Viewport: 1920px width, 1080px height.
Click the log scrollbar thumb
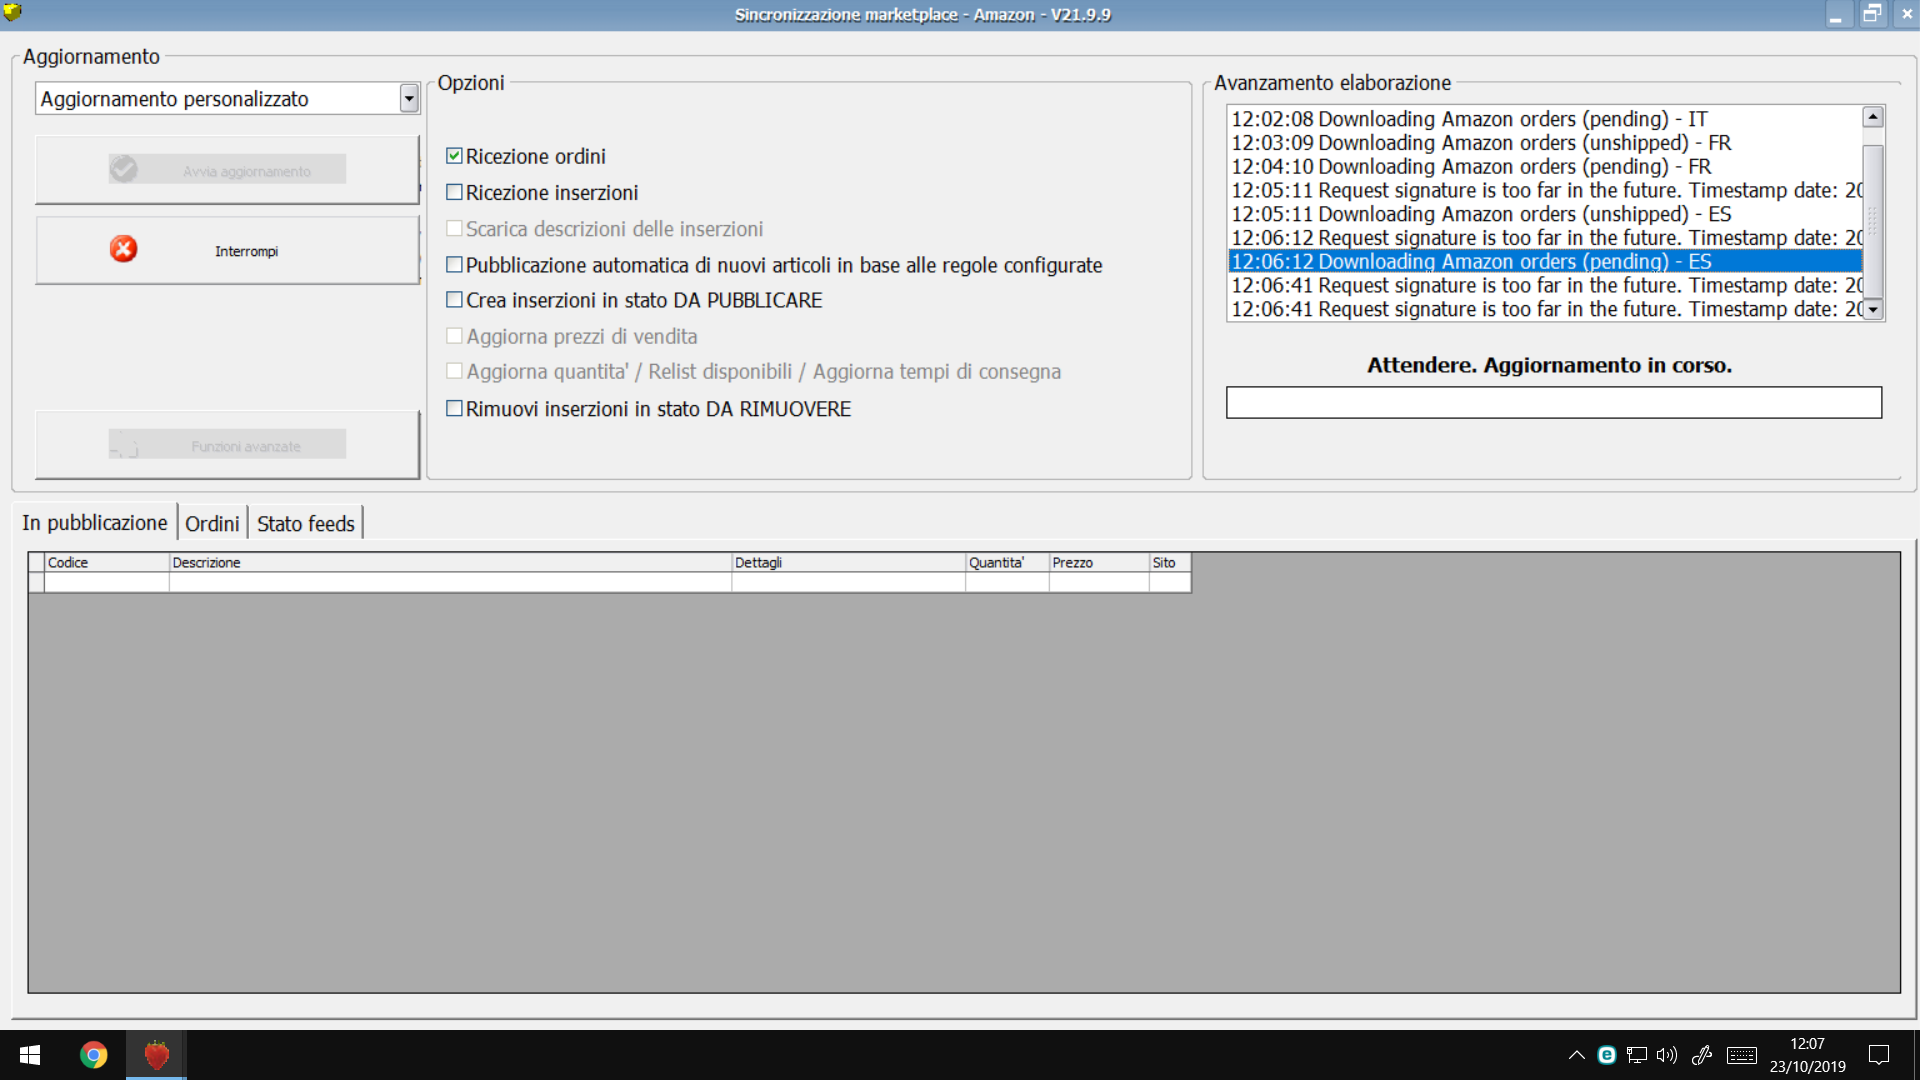coord(1873,222)
